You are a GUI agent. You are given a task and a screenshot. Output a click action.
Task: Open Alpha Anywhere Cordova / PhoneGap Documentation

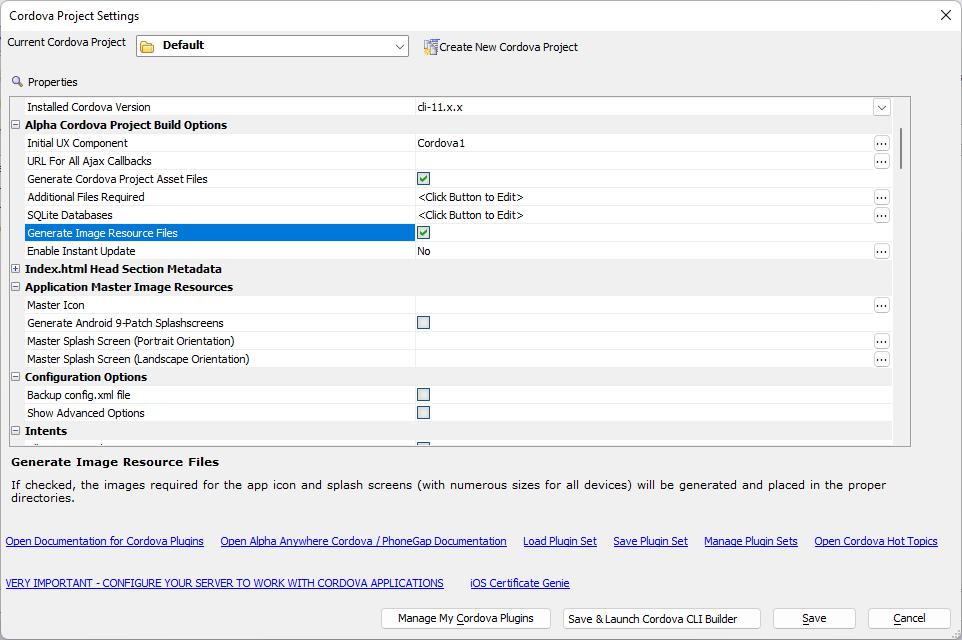363,541
